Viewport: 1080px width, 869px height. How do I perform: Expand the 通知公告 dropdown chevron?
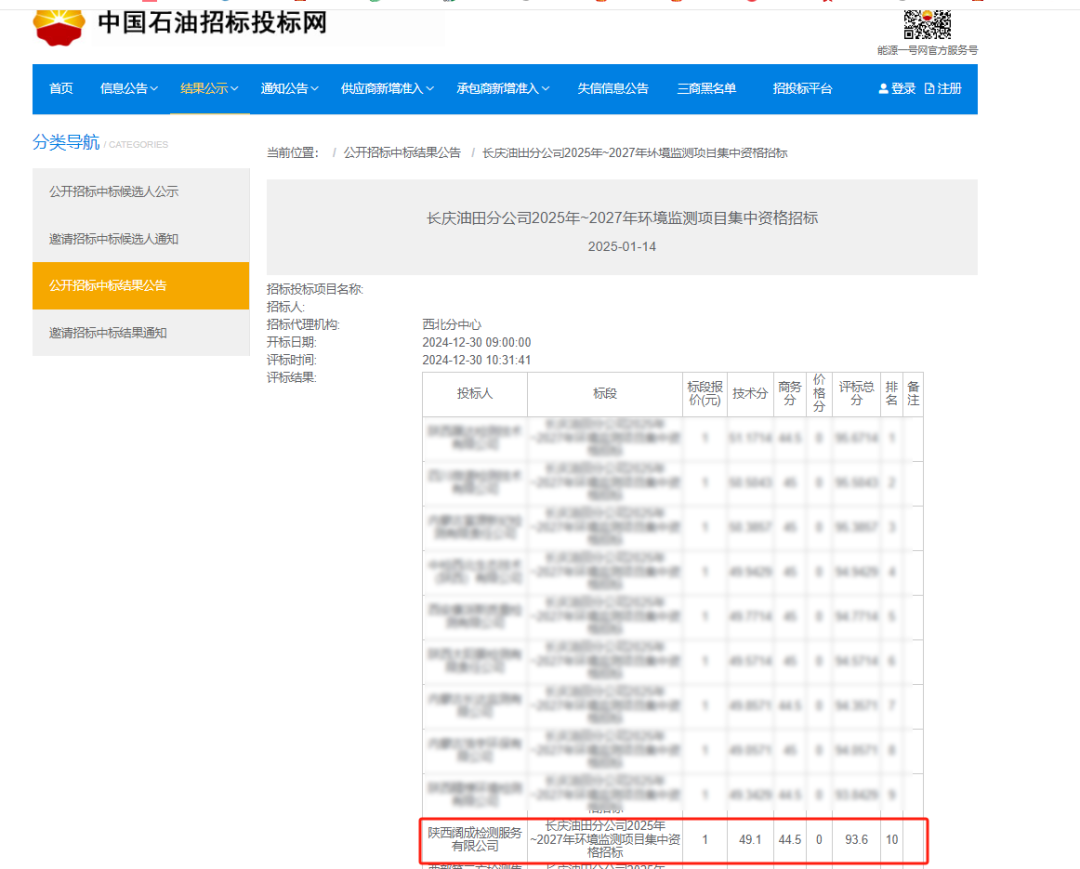click(315, 89)
